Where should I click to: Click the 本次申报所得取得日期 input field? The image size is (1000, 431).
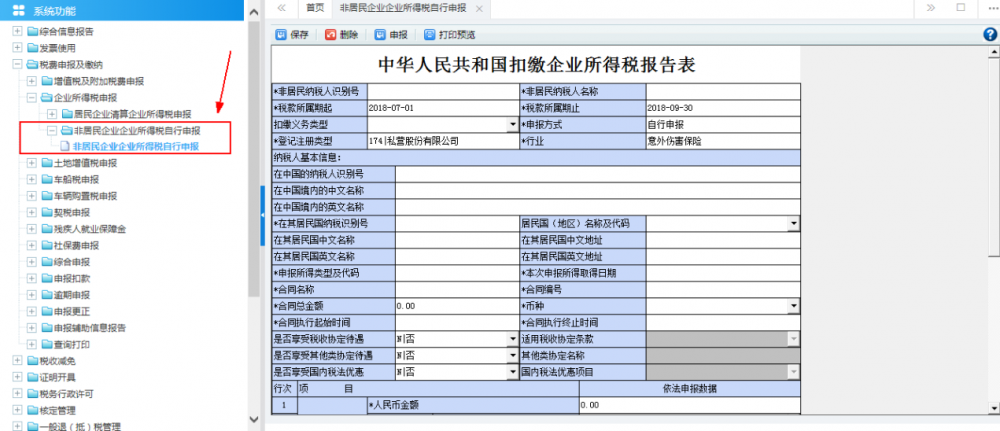pos(723,273)
